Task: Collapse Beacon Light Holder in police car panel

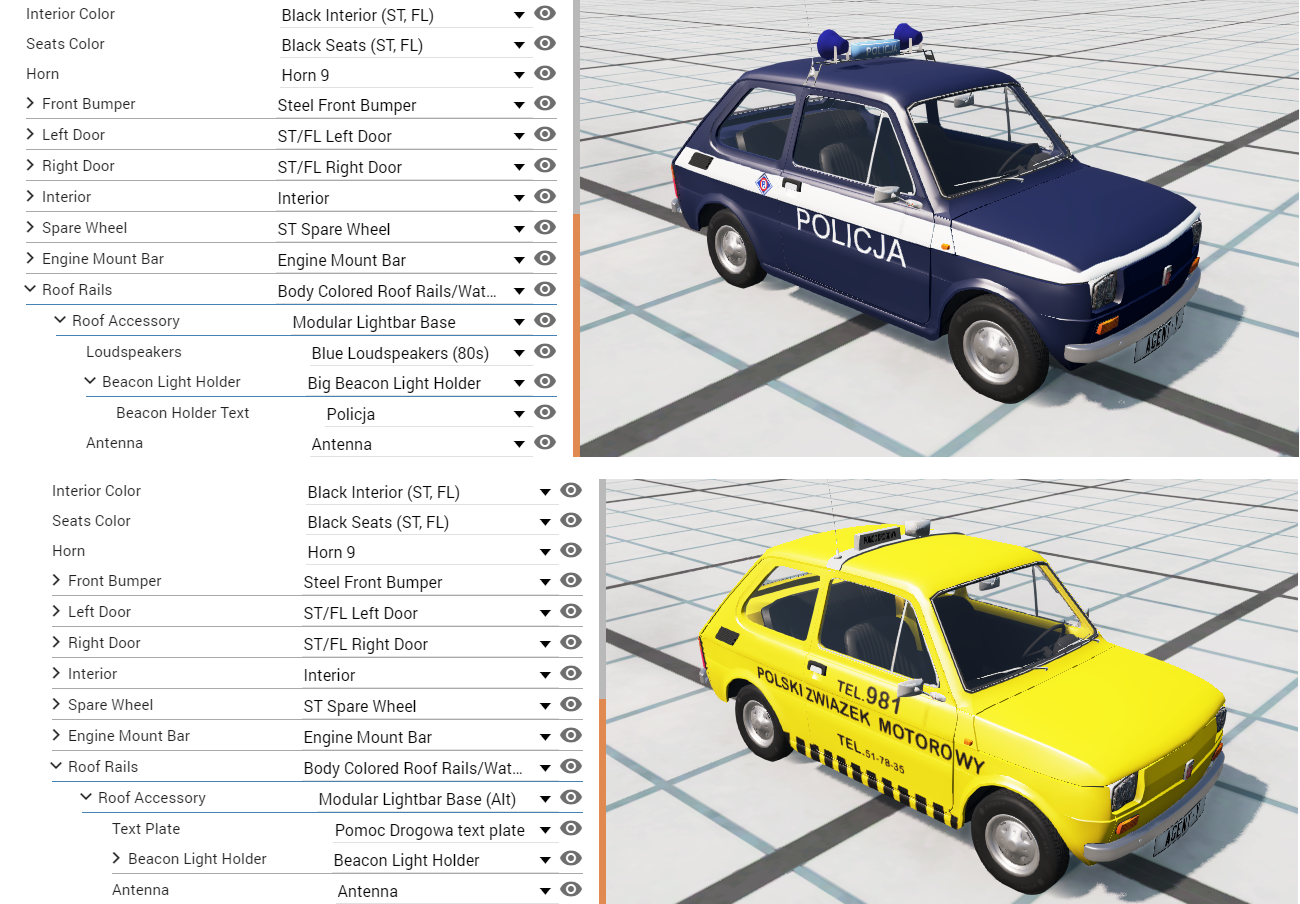Action: pyautogui.click(x=90, y=382)
